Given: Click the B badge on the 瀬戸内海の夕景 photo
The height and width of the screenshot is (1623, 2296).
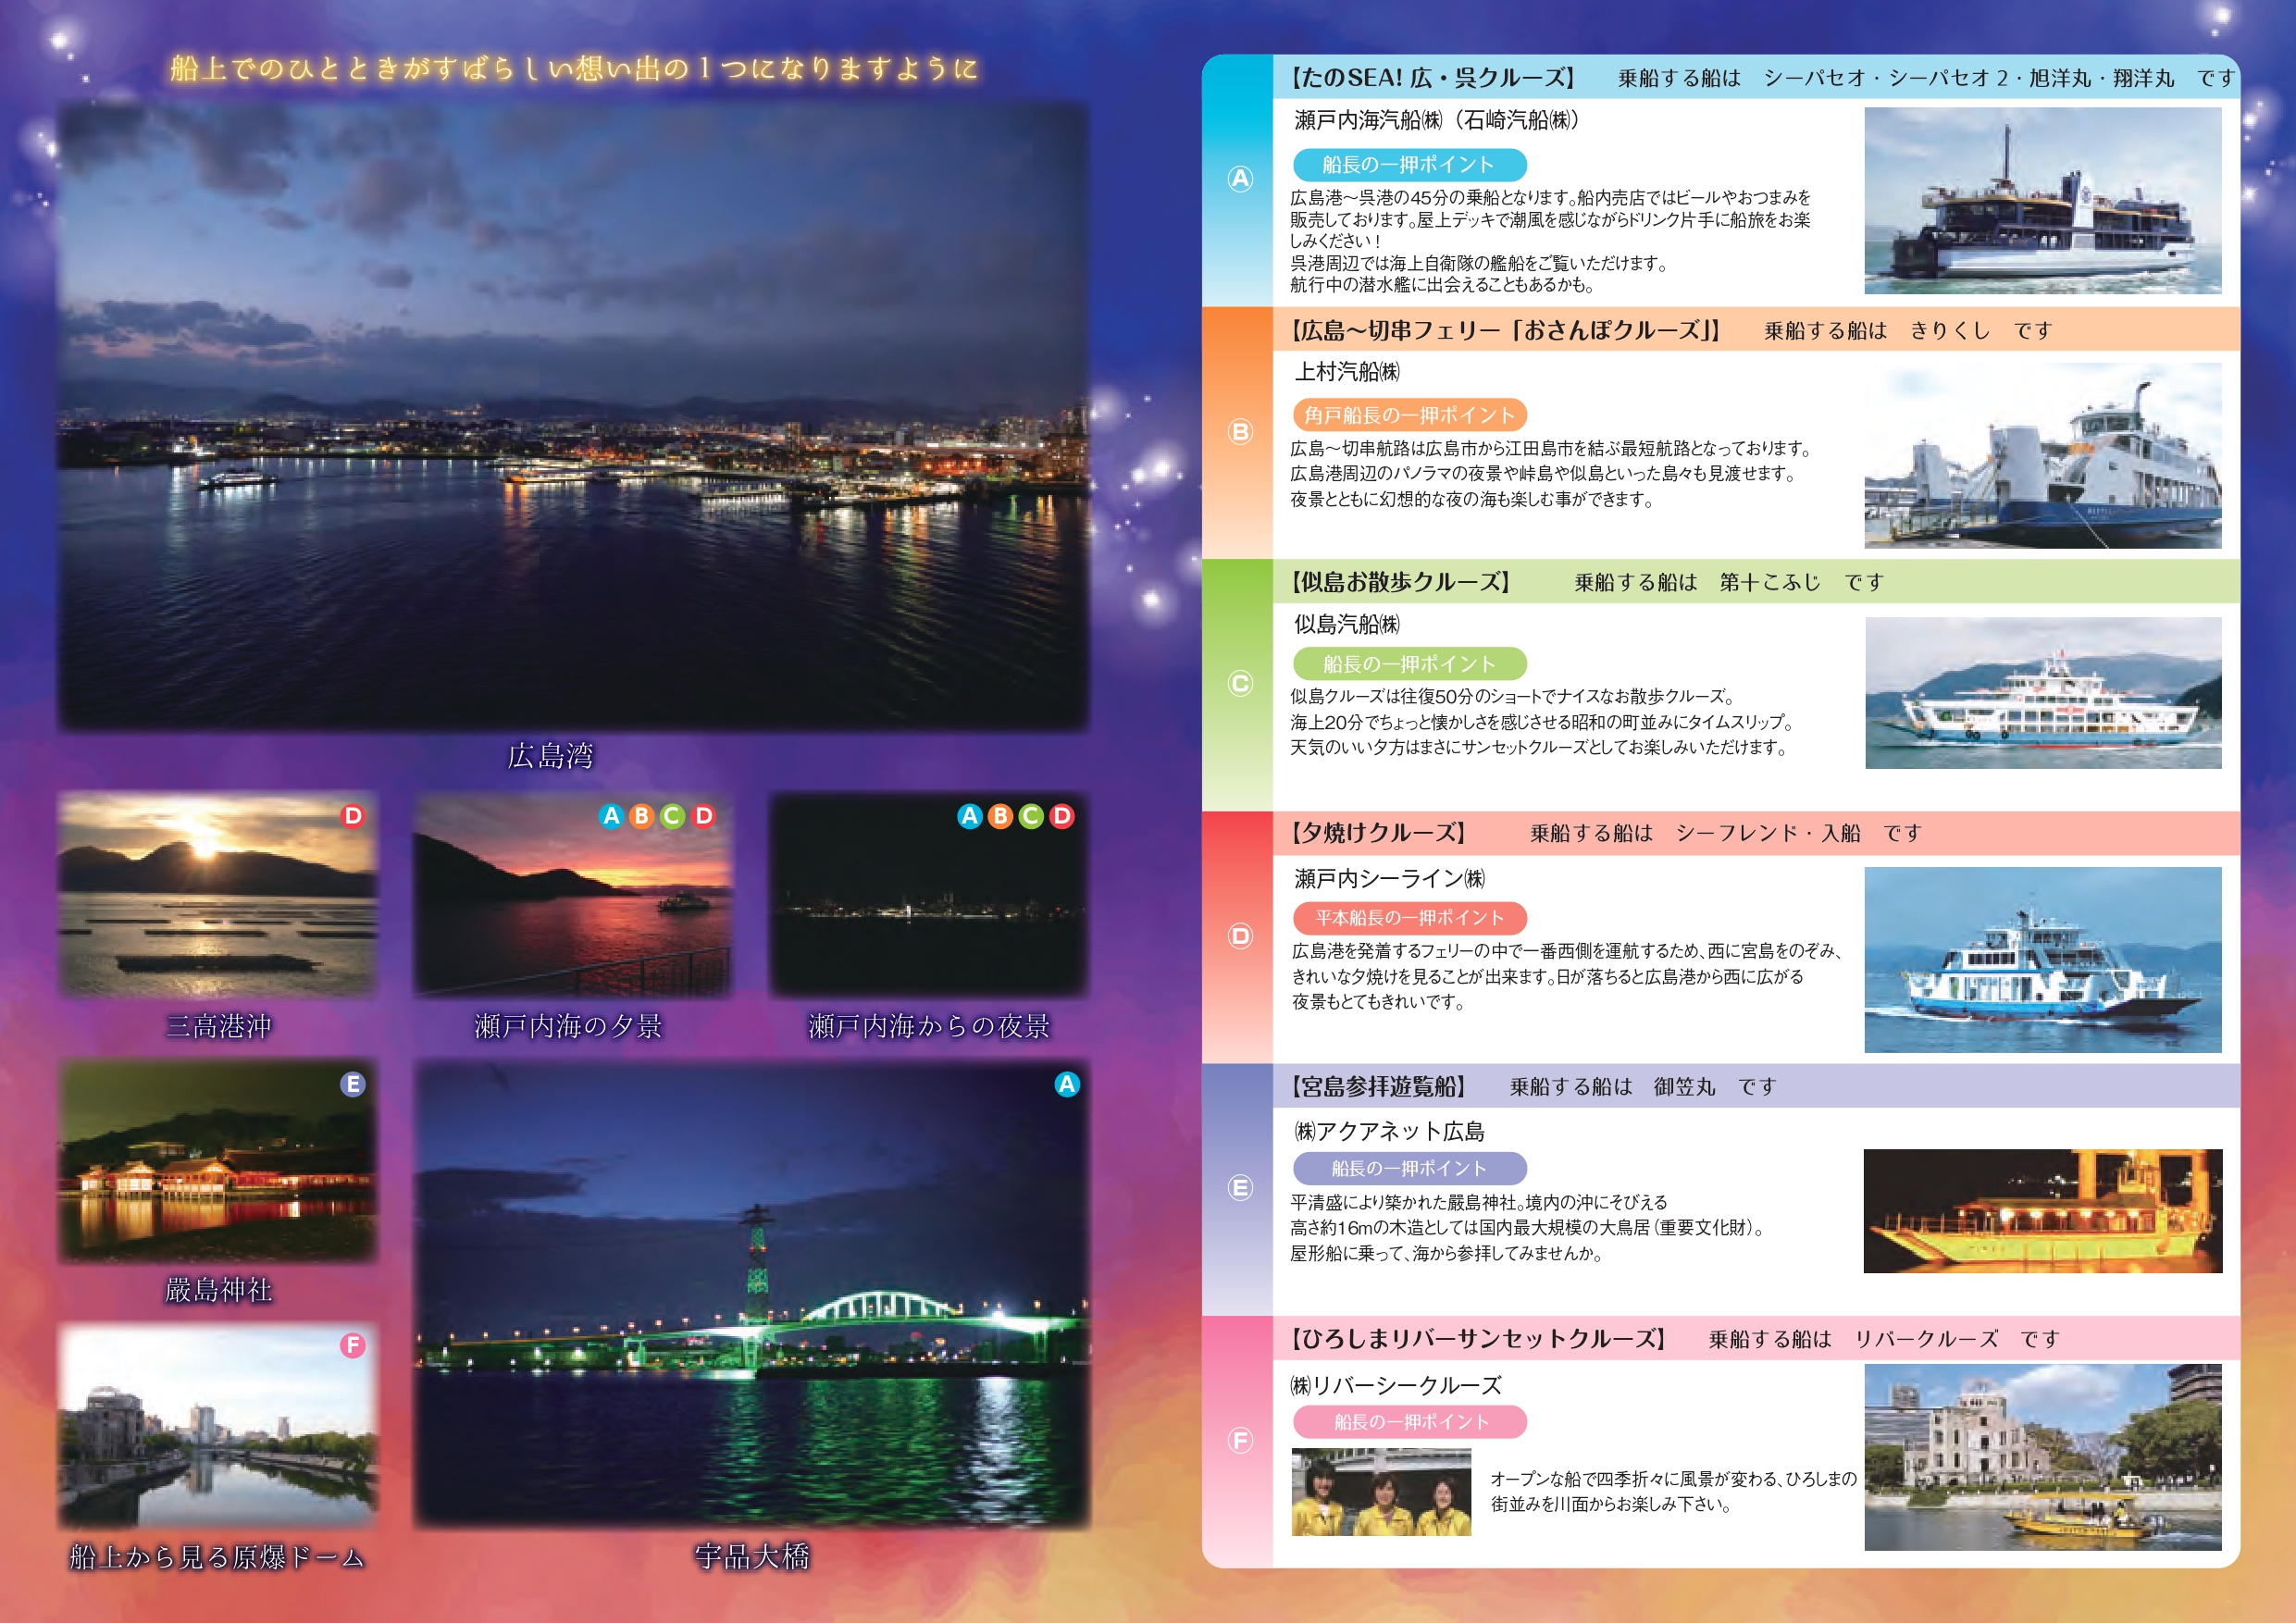Looking at the screenshot, I should point(642,816).
